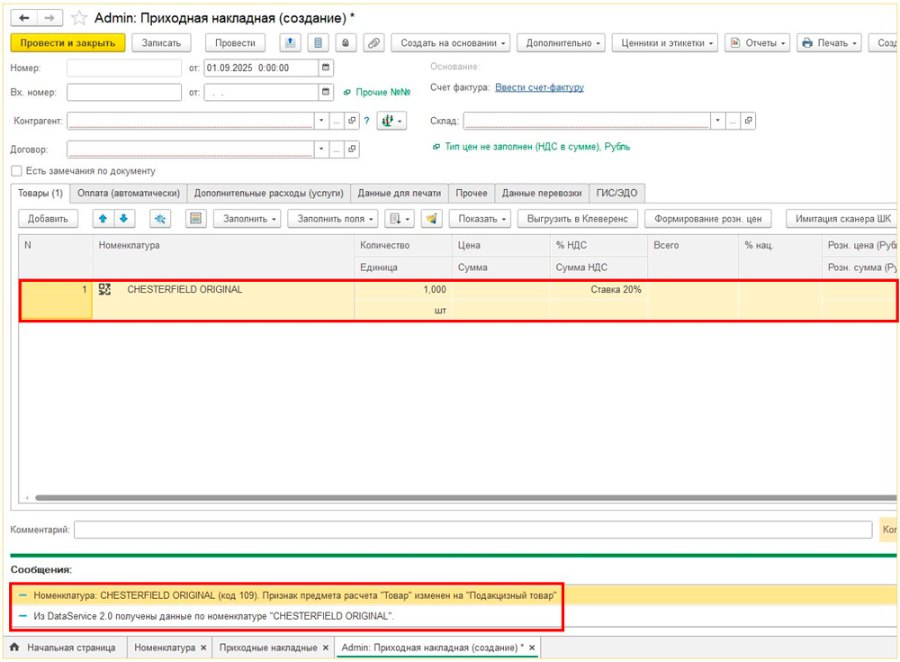Click the Записать button
Viewport: 900px width, 662px height.
[x=161, y=43]
